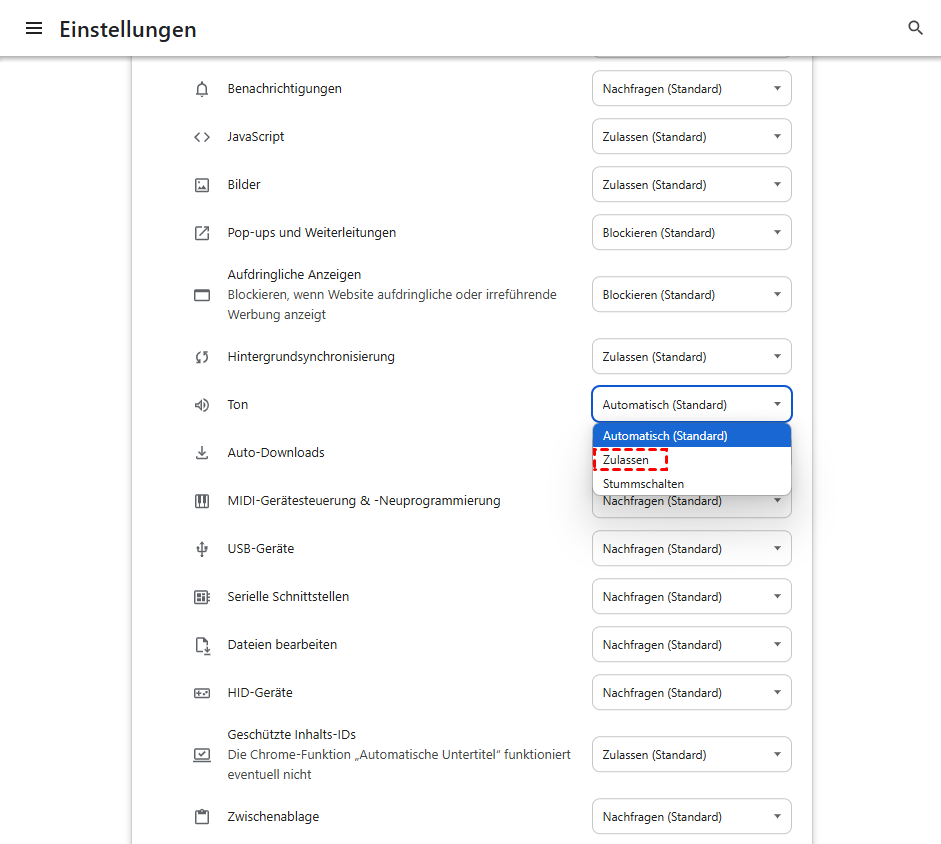941x844 pixels.
Task: Open the Aufdringliche Anzeigen dropdown
Action: click(691, 295)
